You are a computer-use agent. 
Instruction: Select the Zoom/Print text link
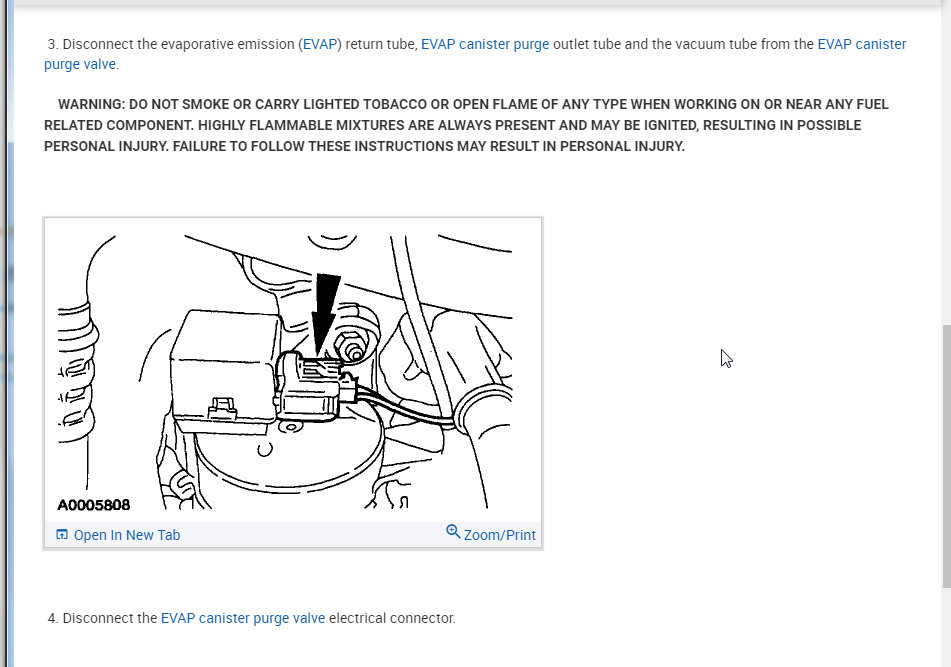pos(499,535)
